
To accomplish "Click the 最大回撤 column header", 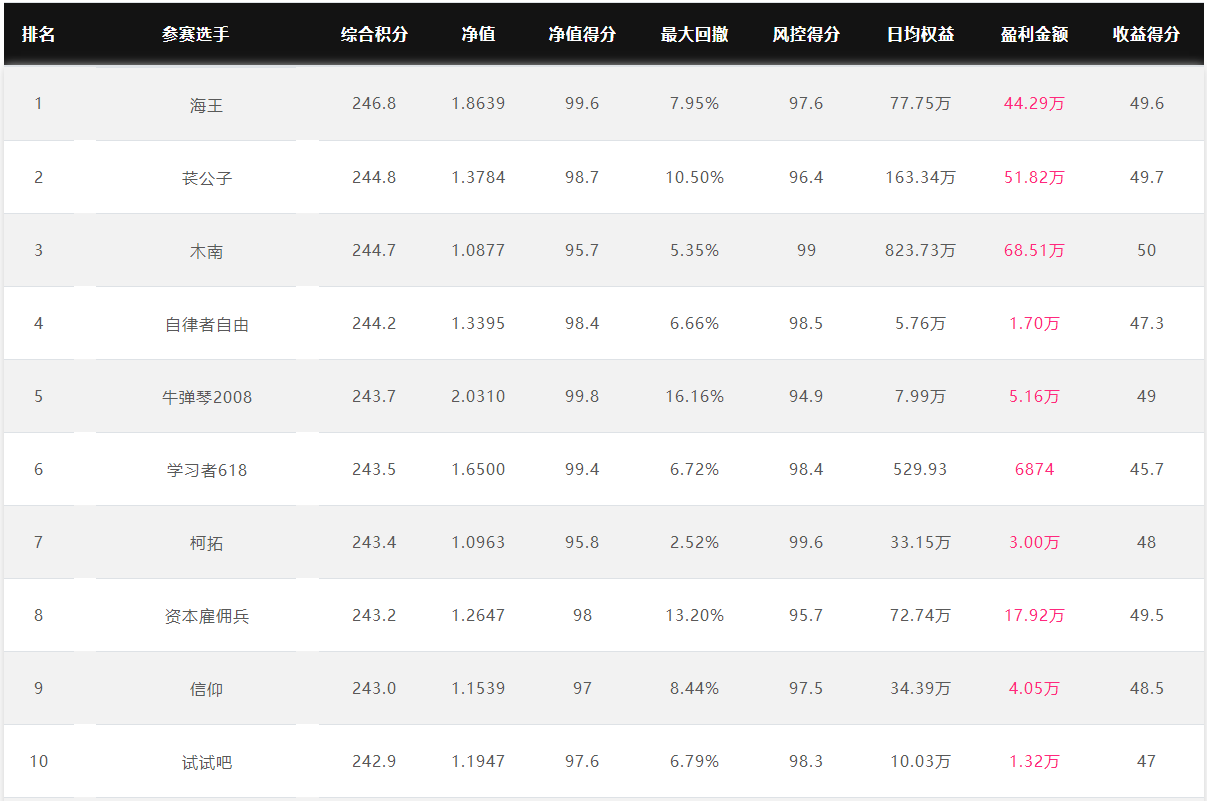I will pos(694,34).
